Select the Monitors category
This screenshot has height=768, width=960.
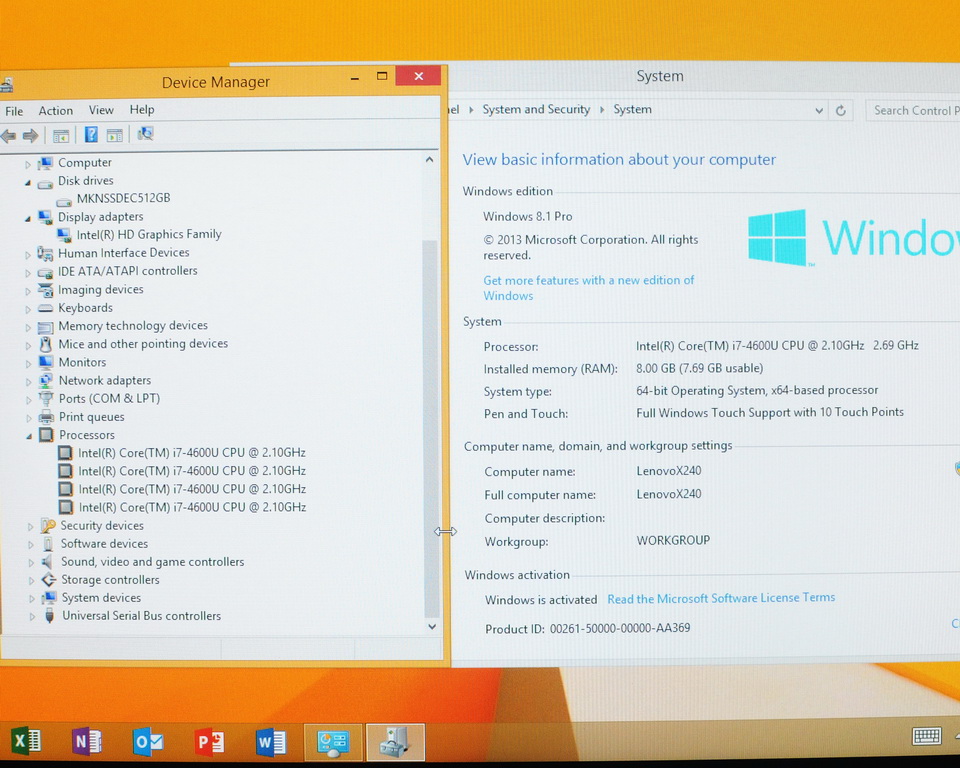[82, 362]
